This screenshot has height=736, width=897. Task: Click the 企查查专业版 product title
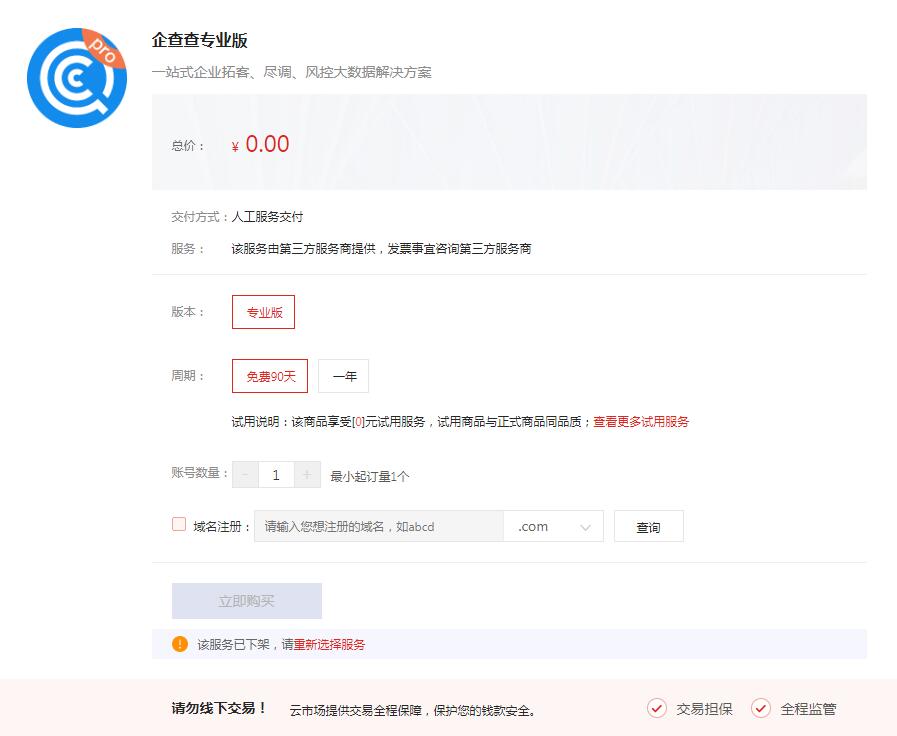coord(200,41)
